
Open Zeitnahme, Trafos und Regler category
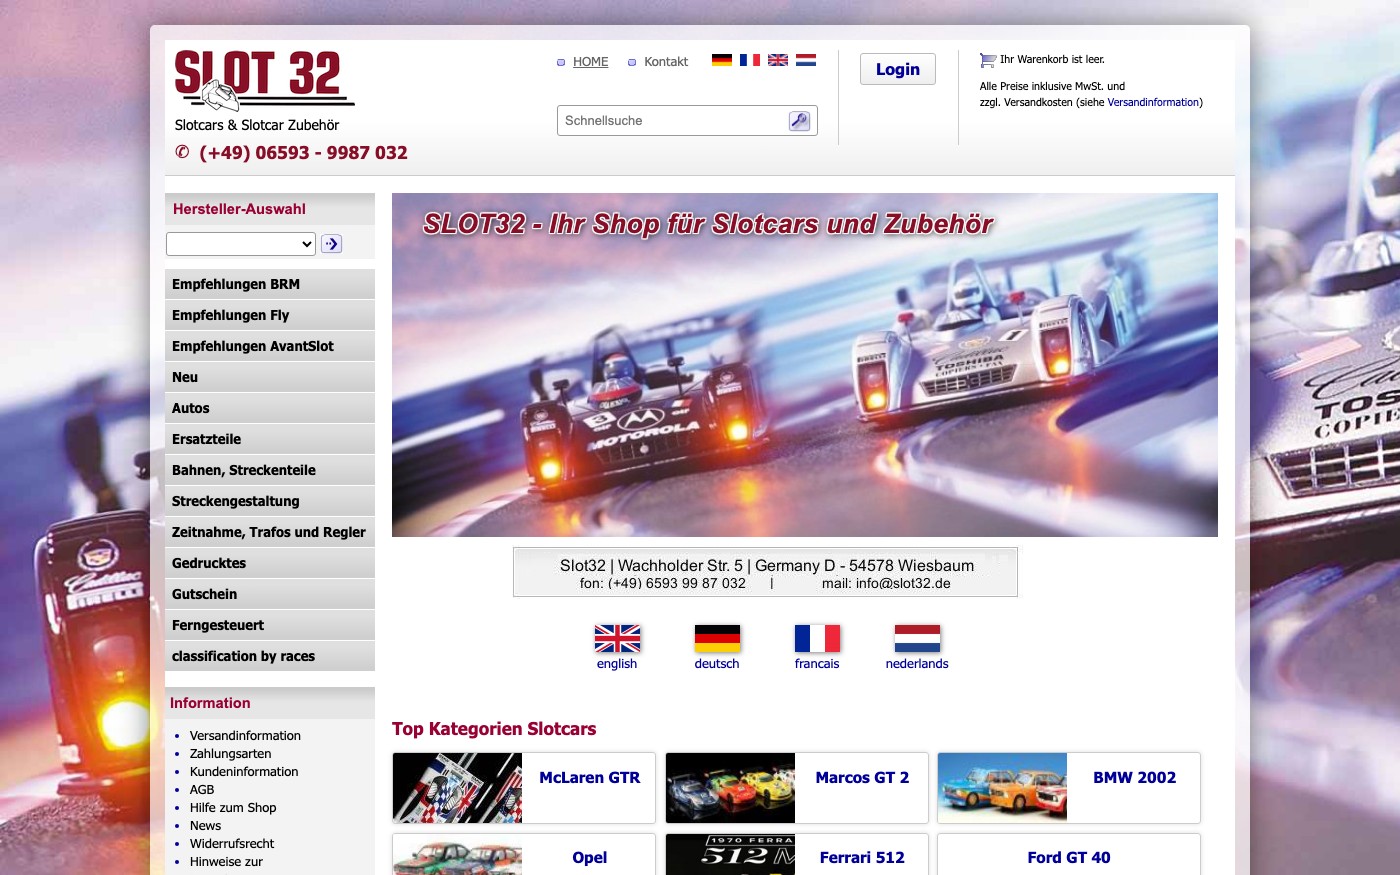pos(270,532)
